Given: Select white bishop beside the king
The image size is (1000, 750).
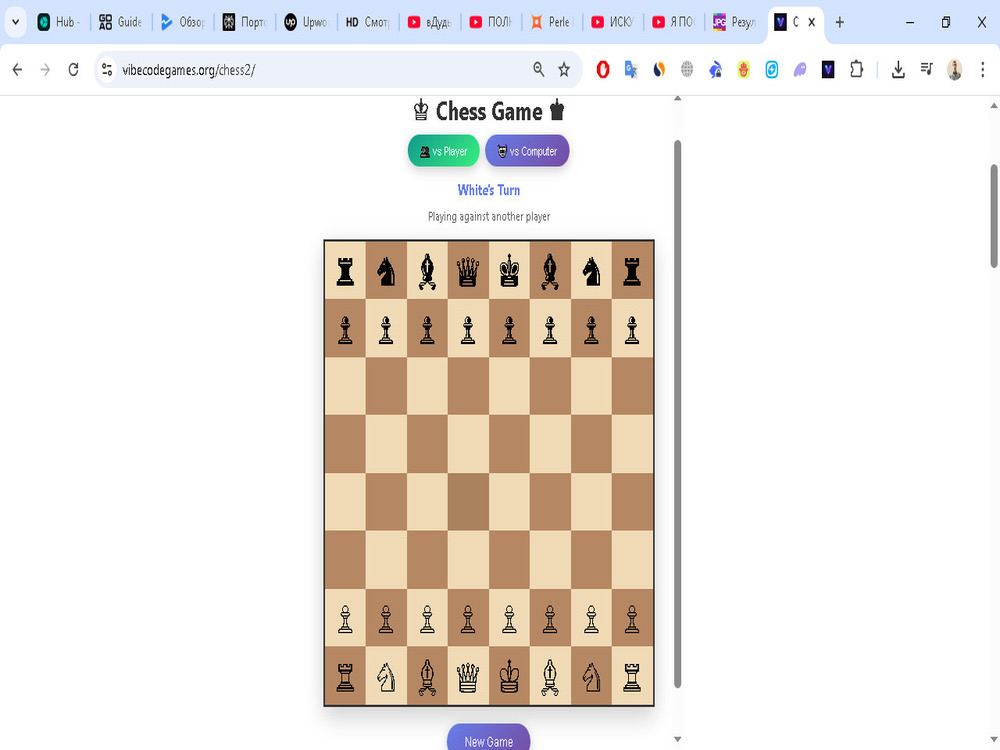Looking at the screenshot, I should (x=550, y=677).
